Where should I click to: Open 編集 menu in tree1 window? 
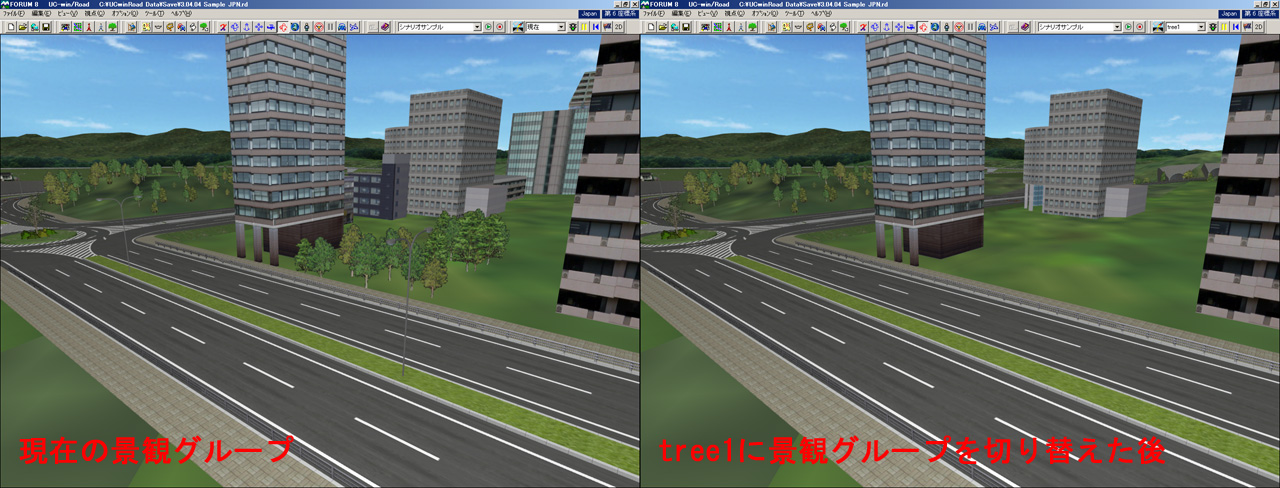(x=681, y=14)
